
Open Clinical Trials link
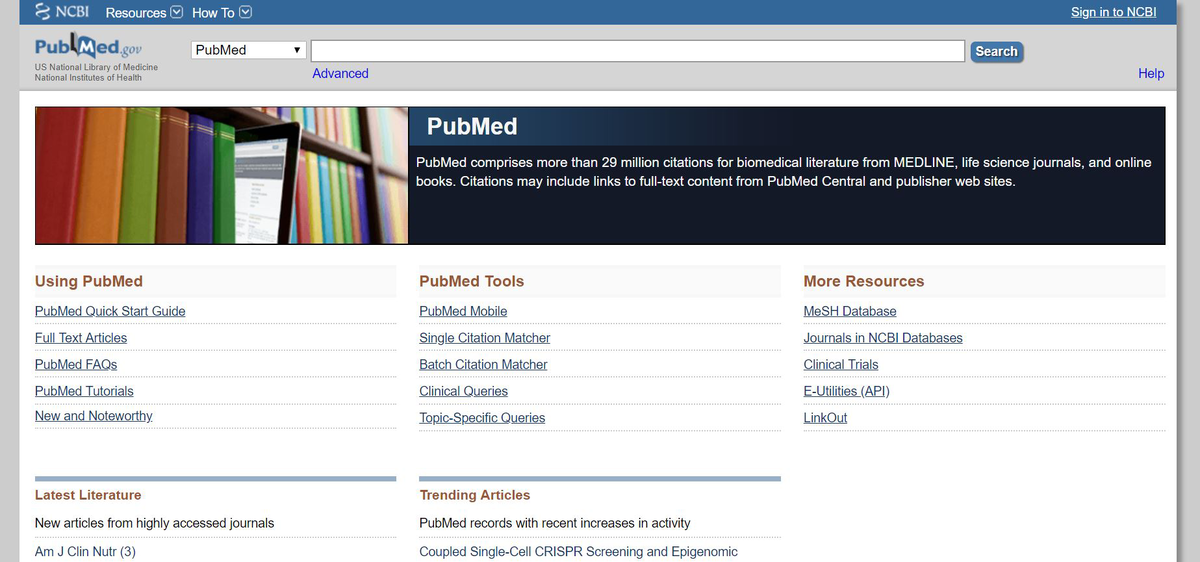click(x=841, y=364)
